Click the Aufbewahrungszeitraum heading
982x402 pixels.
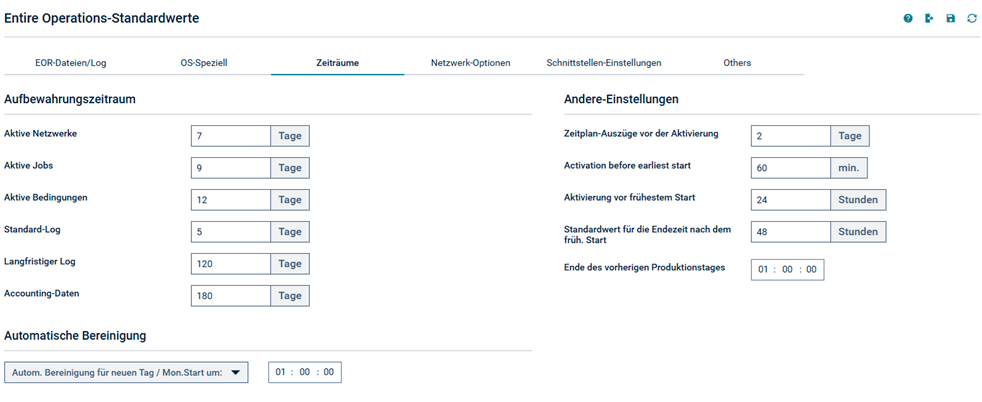70,99
